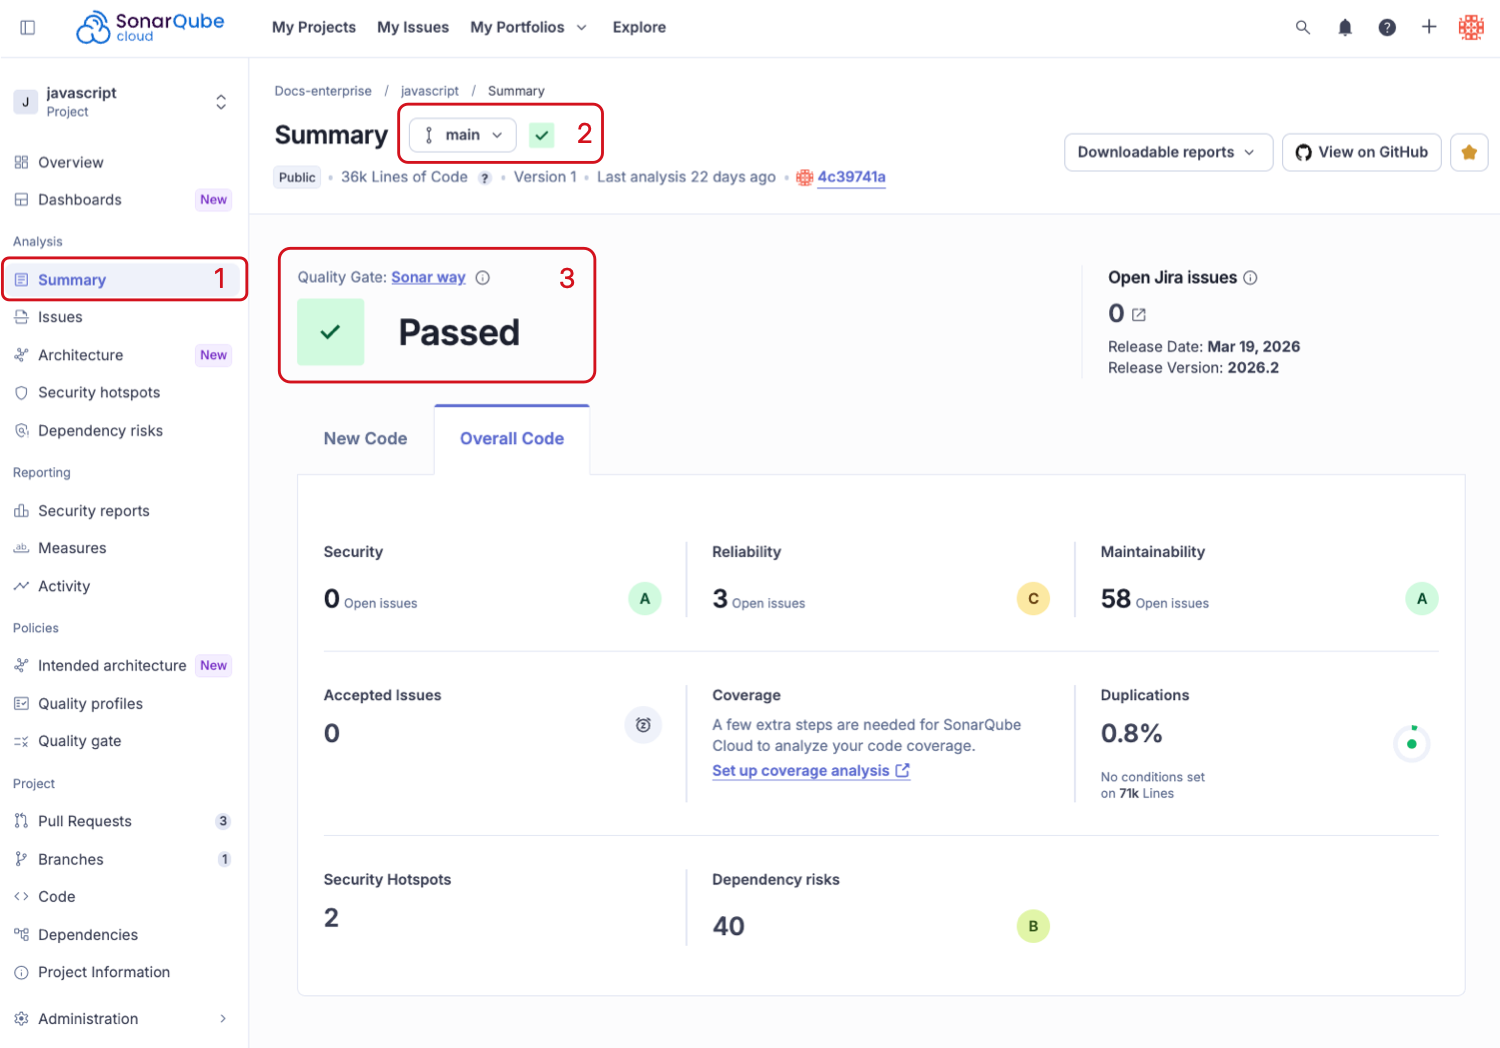Open the search

[x=1303, y=27]
